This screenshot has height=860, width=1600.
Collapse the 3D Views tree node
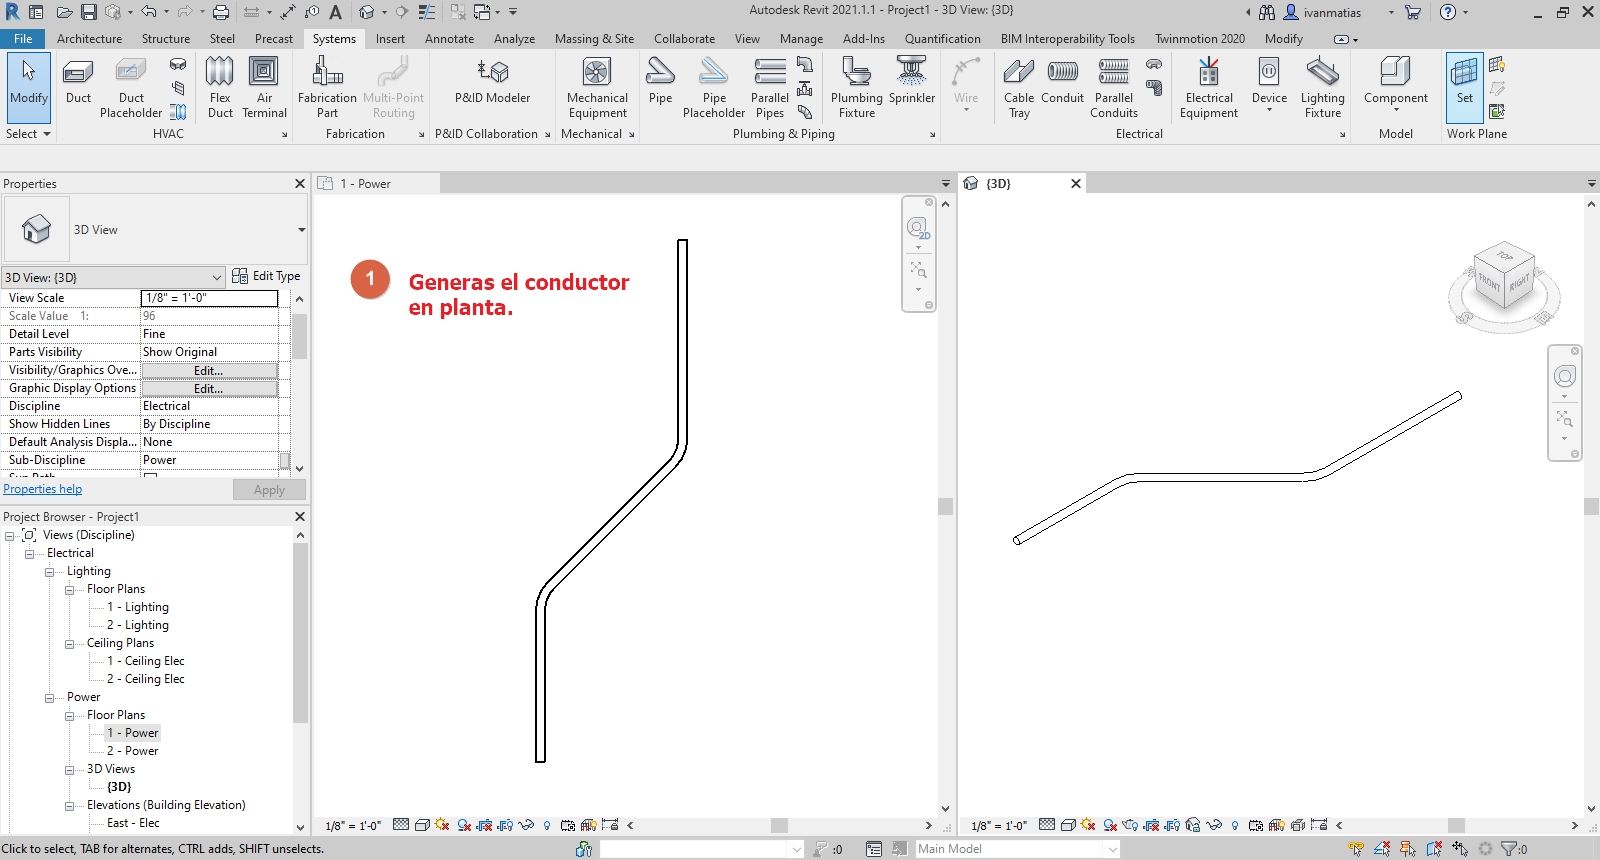(x=69, y=770)
